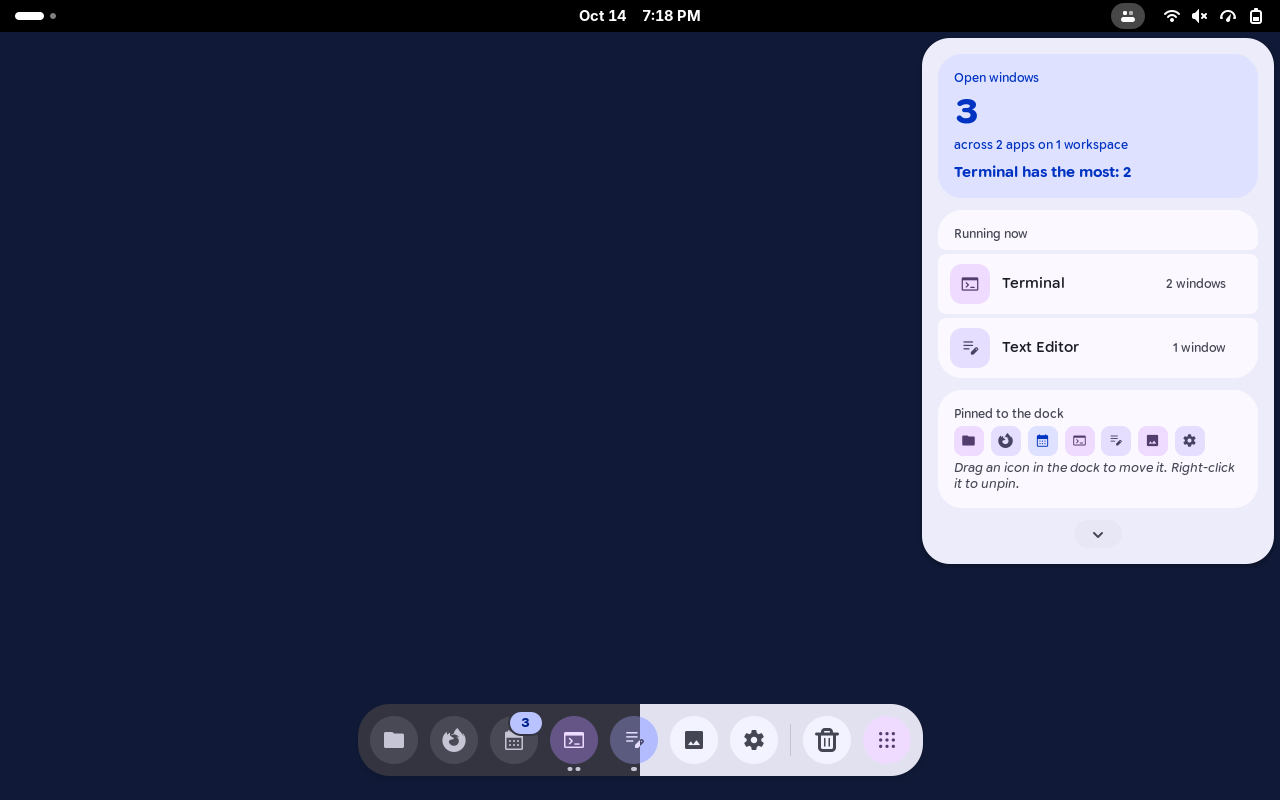
Task: Click the Wi-Fi indicator in the top bar
Action: (1172, 16)
